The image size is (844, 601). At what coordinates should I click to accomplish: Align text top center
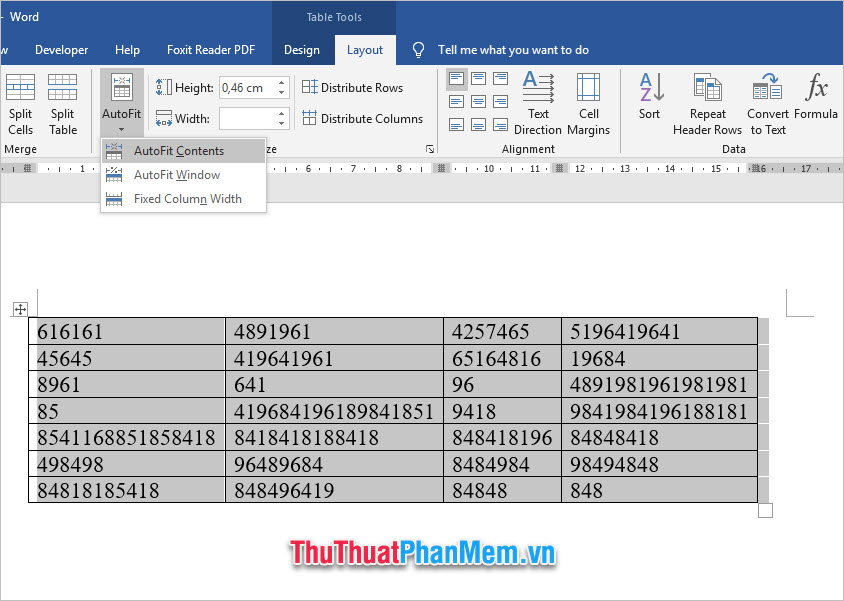479,79
